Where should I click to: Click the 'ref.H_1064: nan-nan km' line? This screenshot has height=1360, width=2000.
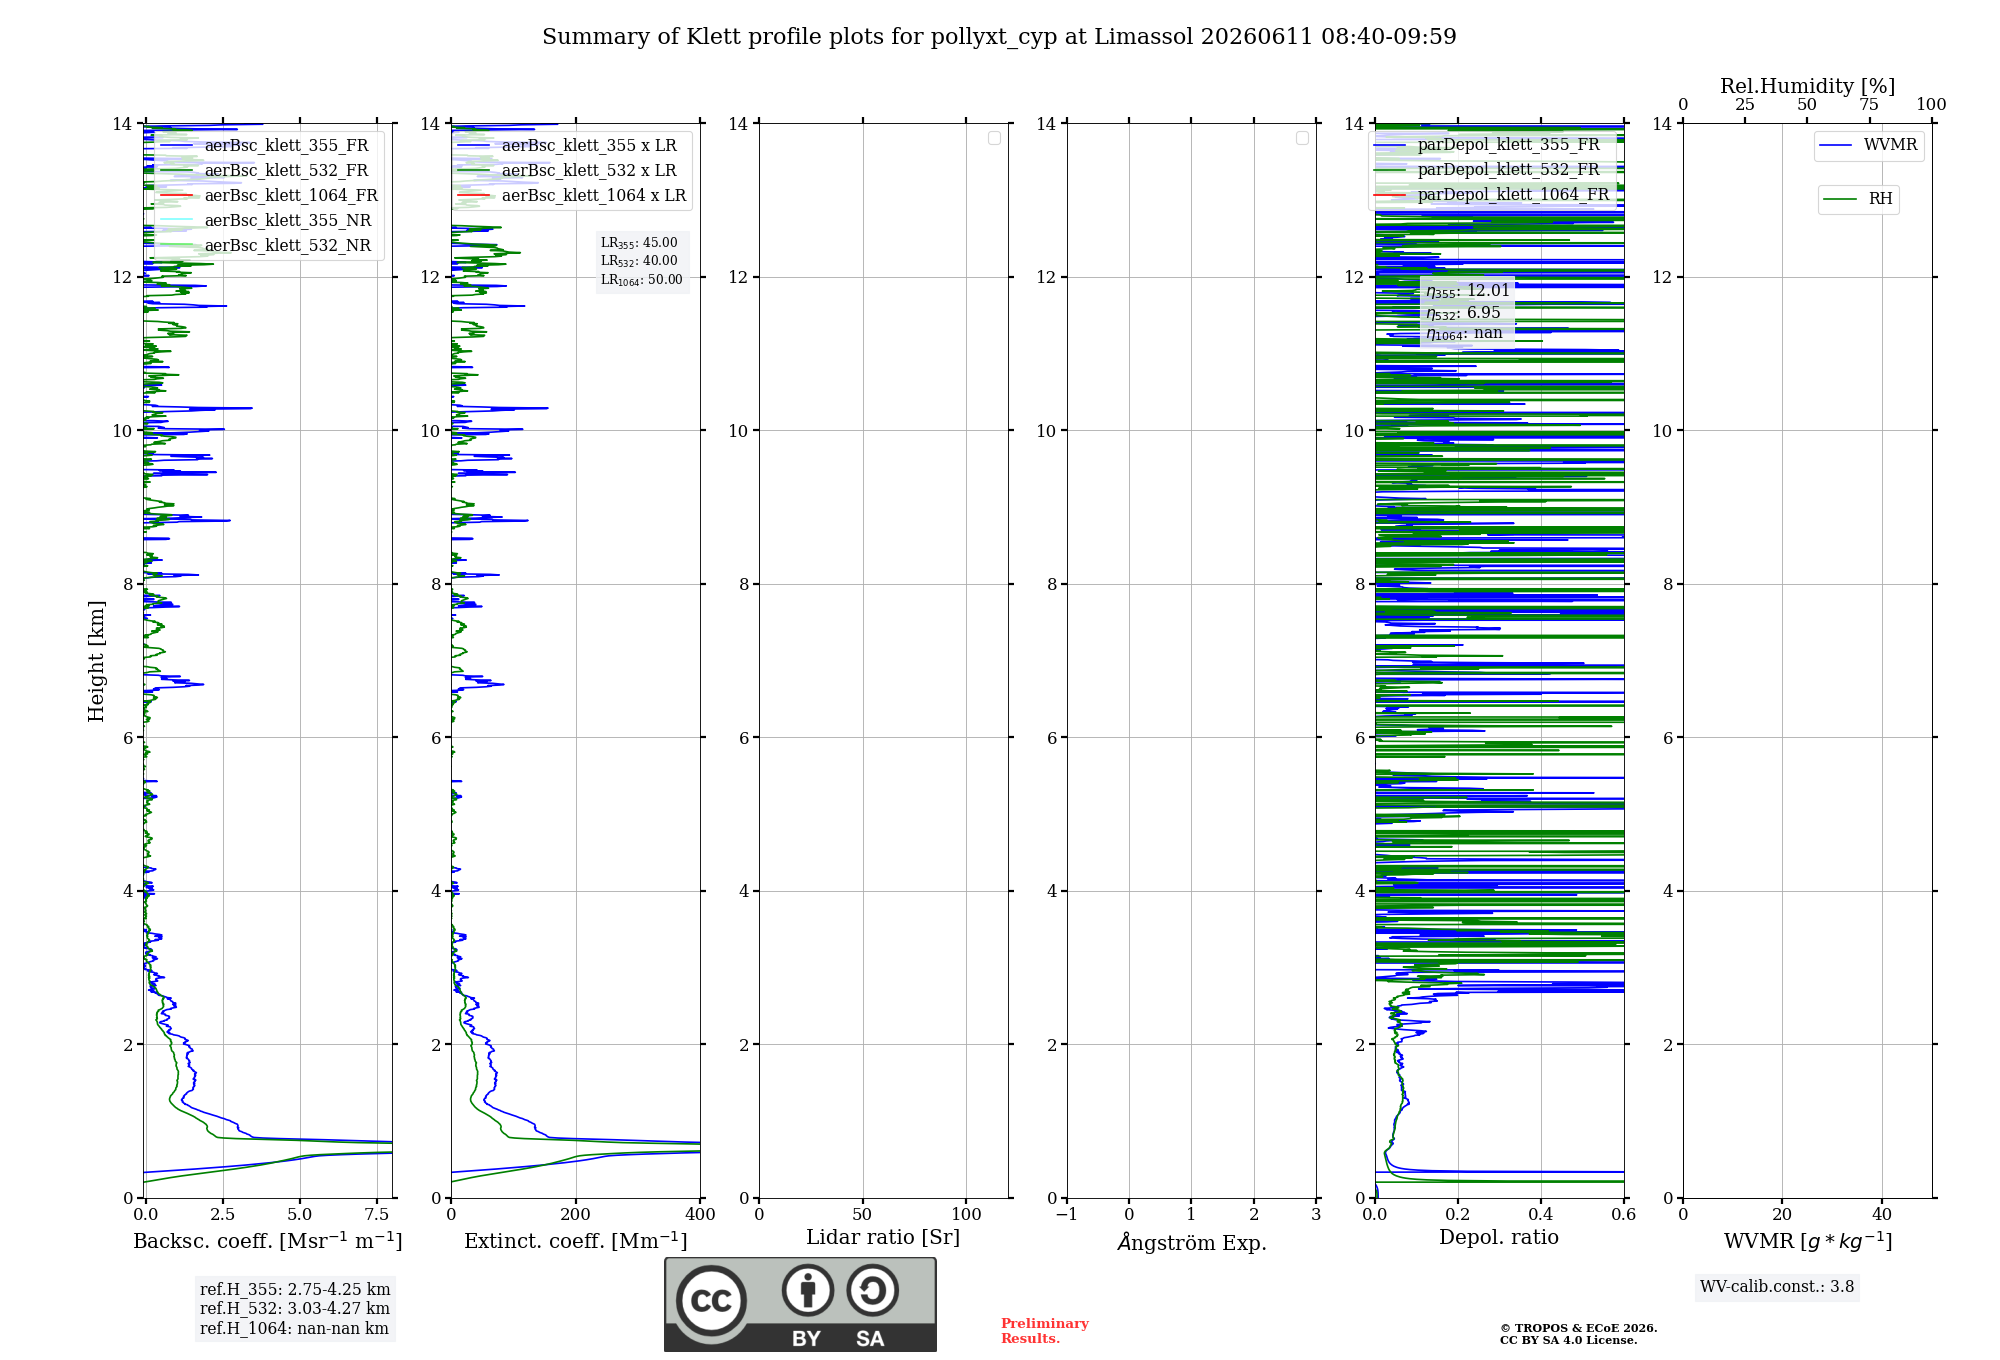(x=294, y=1329)
